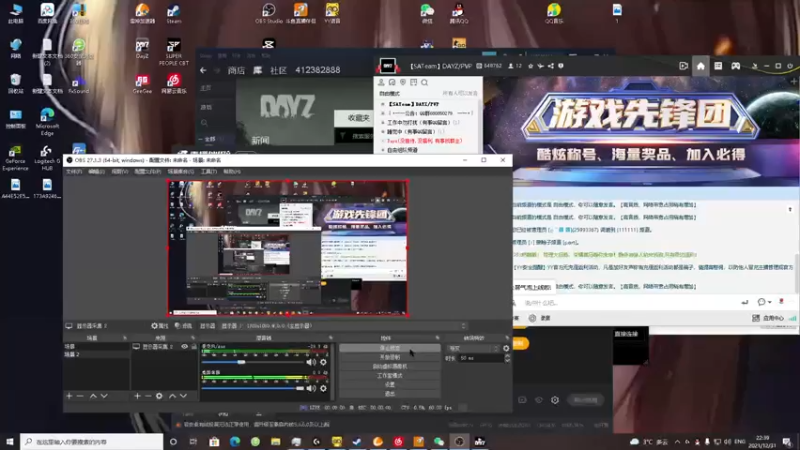800x450 pixels.
Task: Open desktop audio settings gear in mixer
Action: (x=323, y=388)
